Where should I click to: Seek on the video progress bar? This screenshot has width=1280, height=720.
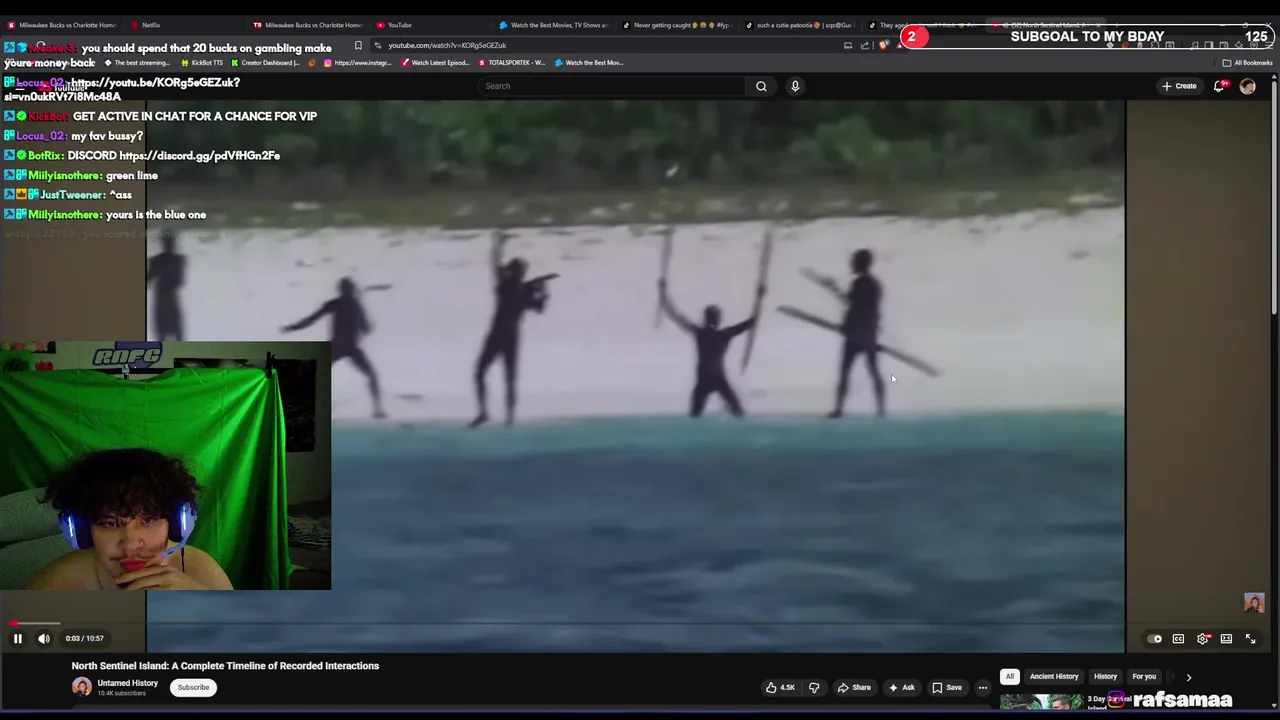[636, 624]
